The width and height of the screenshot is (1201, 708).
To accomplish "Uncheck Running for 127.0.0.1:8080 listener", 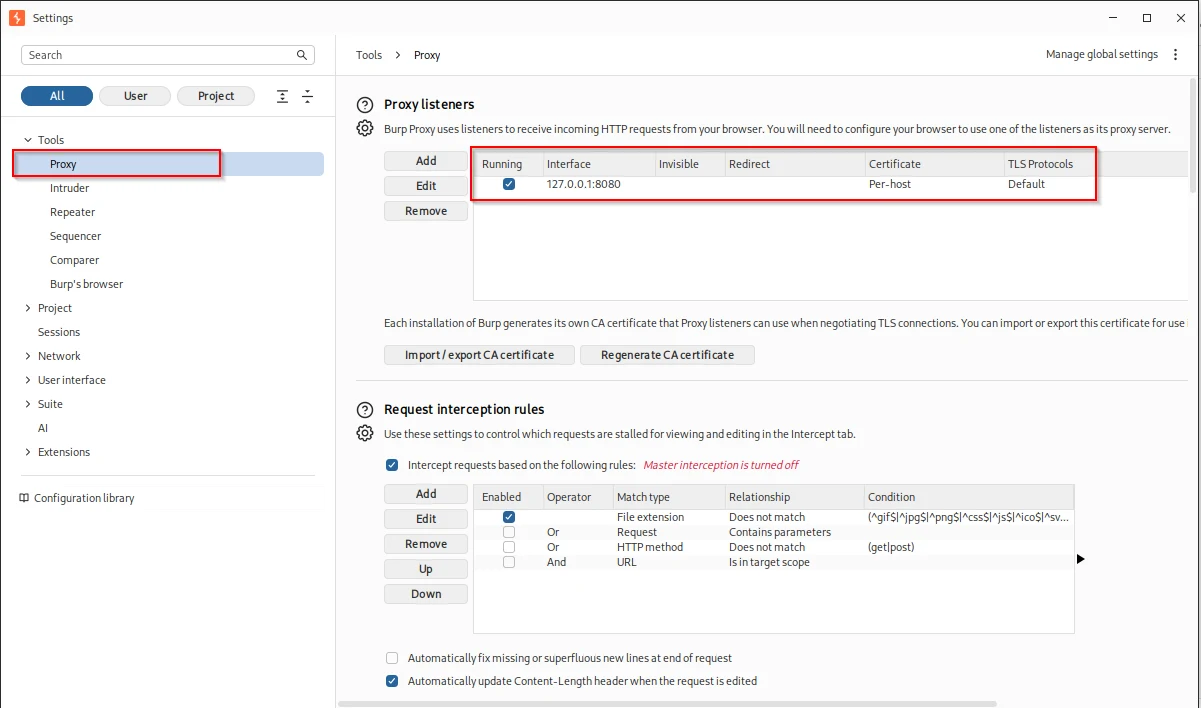I will click(x=509, y=184).
